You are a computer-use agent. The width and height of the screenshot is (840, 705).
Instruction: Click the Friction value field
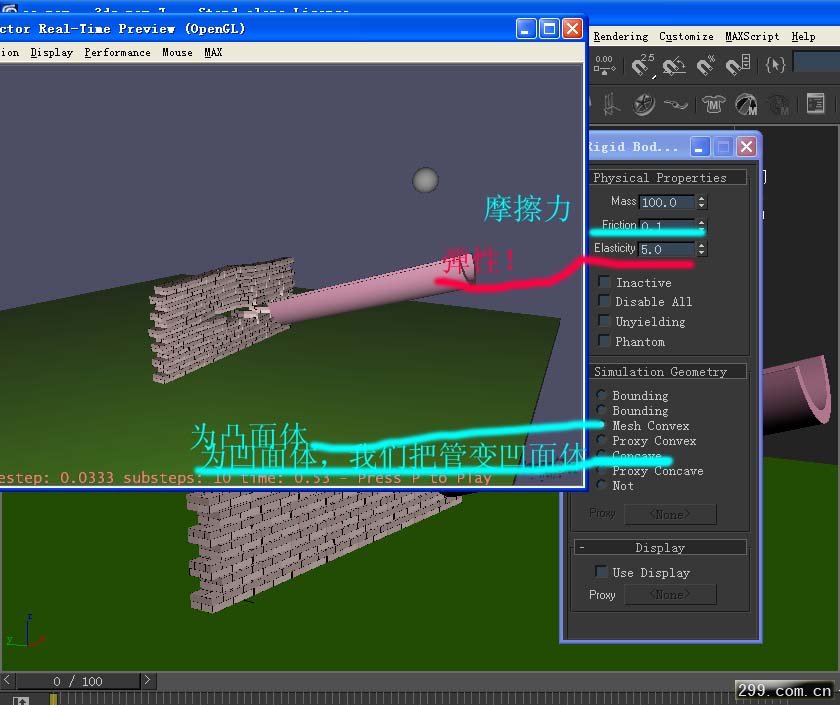tap(667, 225)
